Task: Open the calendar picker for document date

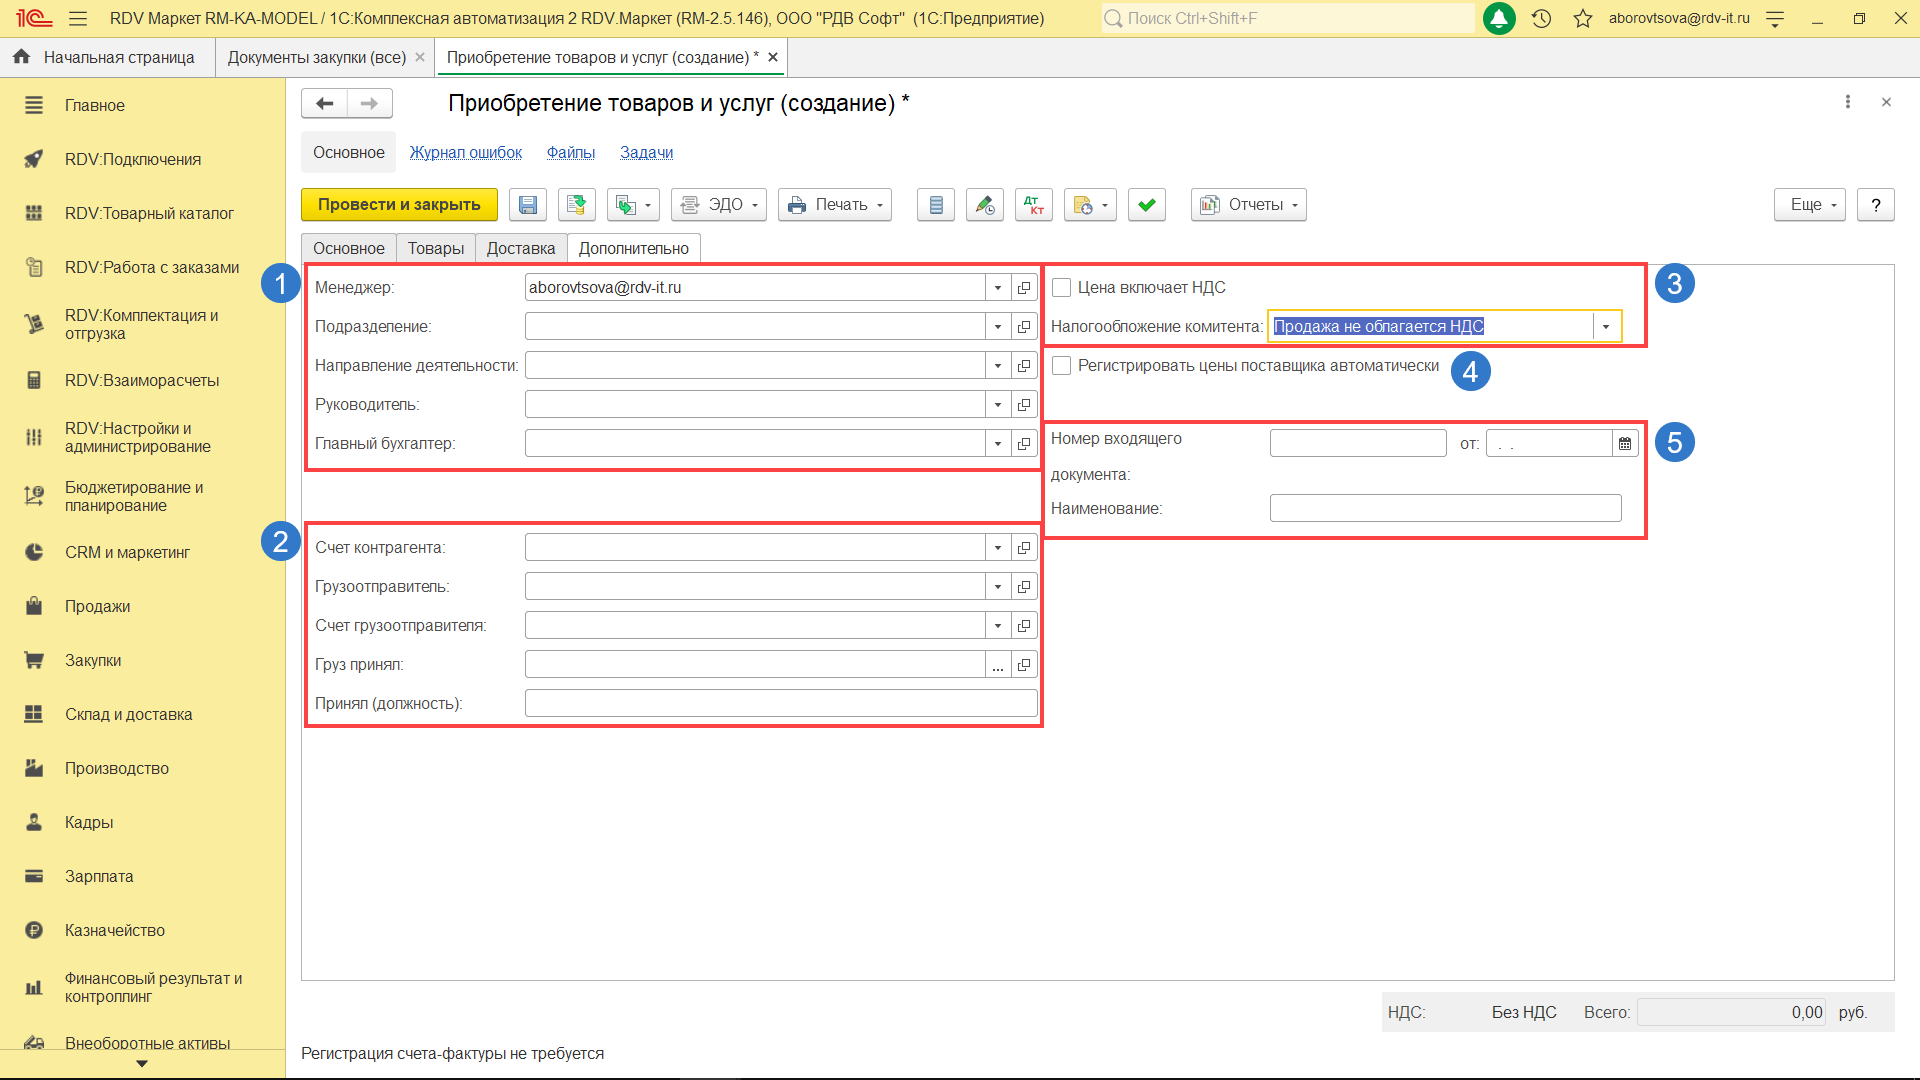Action: [x=1625, y=443]
